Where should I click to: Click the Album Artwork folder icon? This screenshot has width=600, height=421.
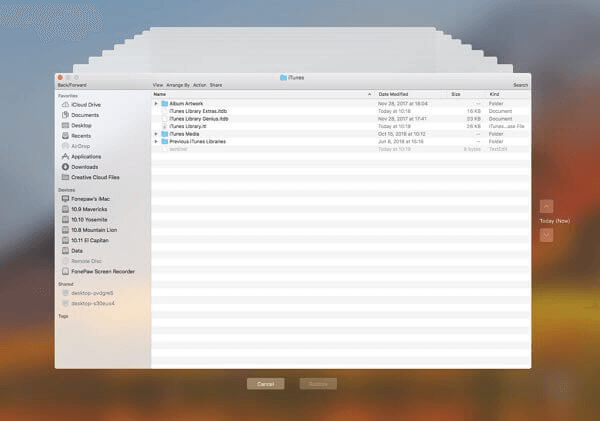pyautogui.click(x=165, y=103)
